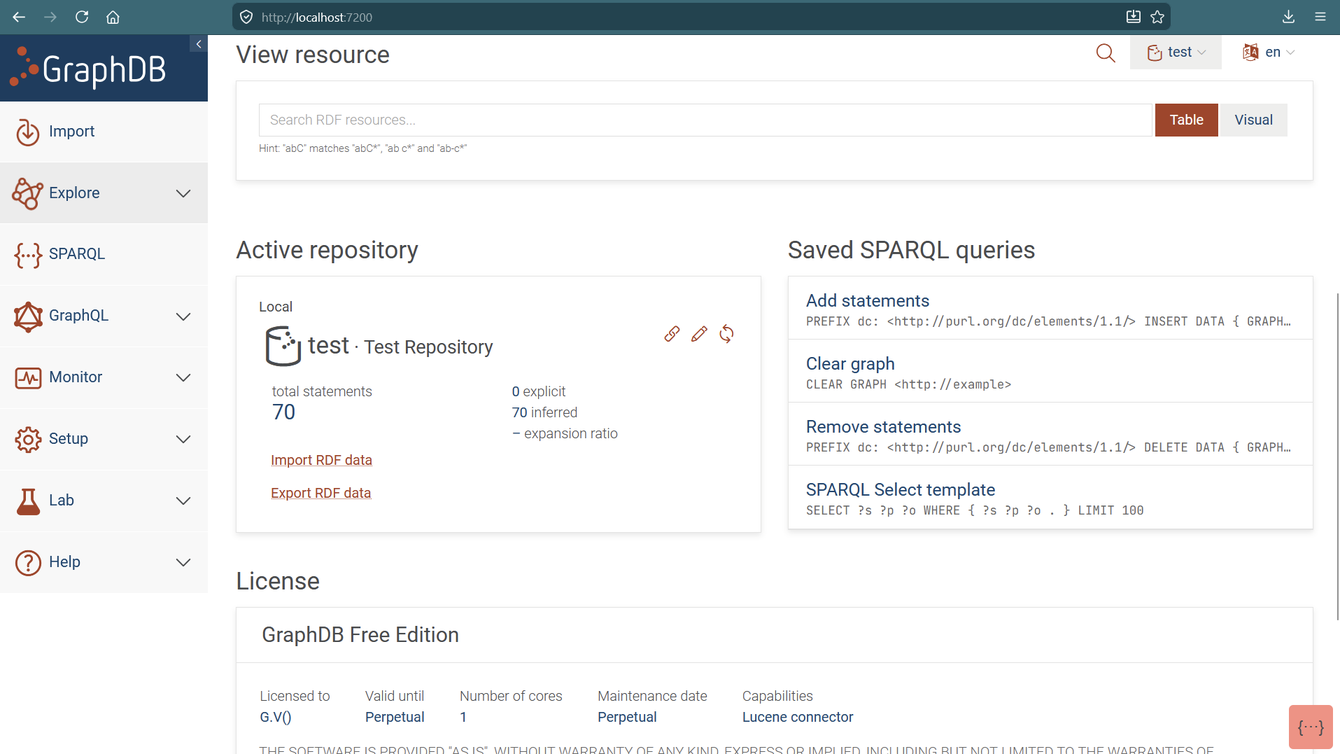Image resolution: width=1340 pixels, height=754 pixels.
Task: Restart the test repository icon
Action: point(727,334)
